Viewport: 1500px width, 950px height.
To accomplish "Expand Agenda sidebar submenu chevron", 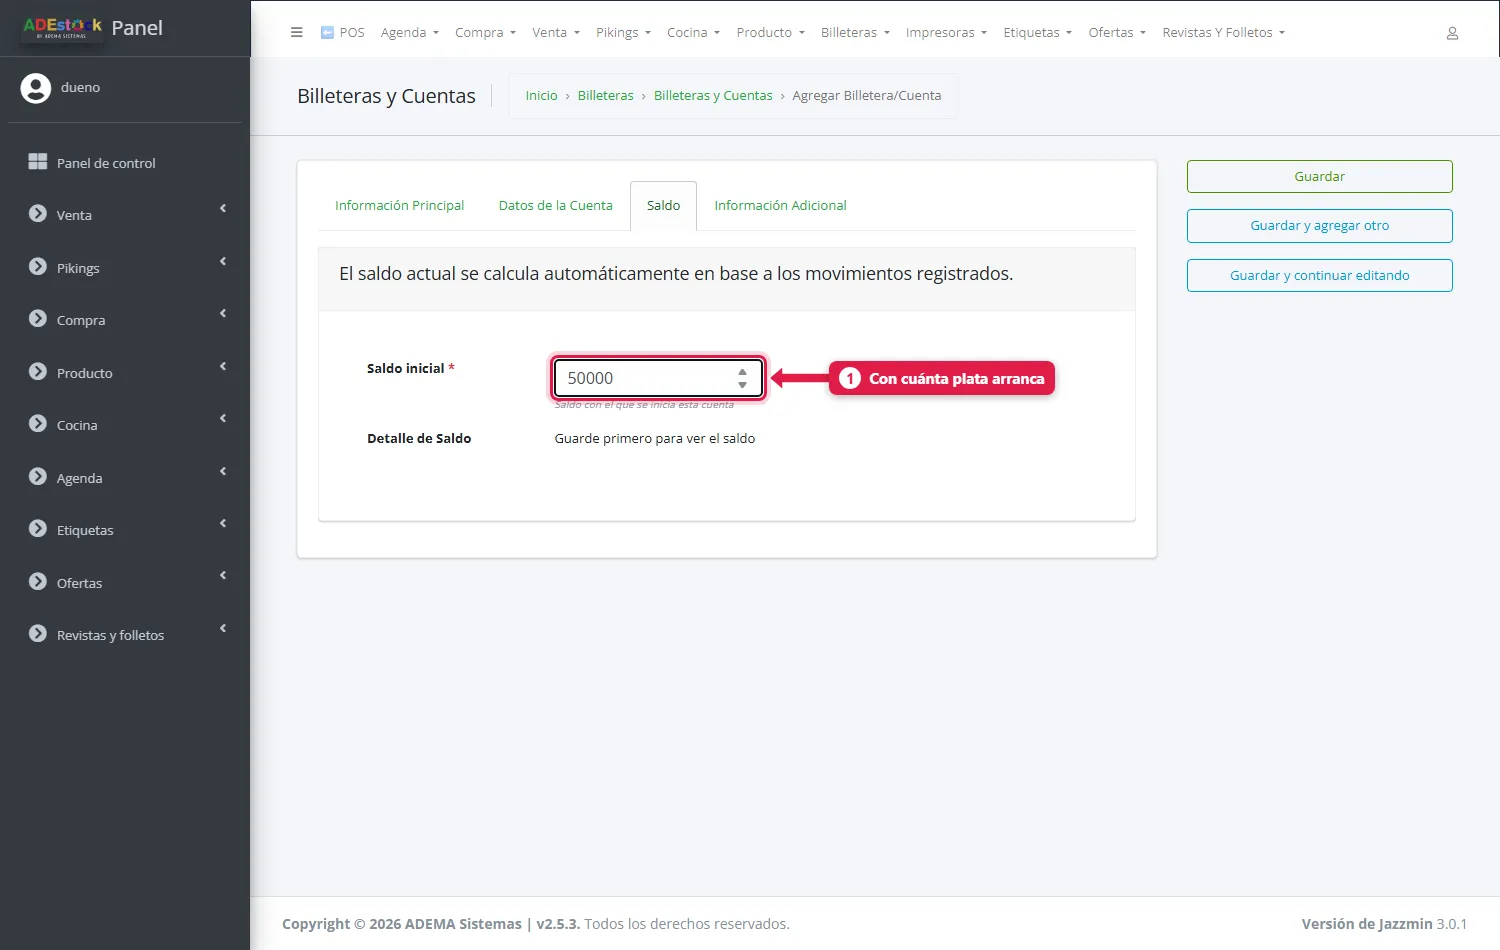I will click(x=223, y=472).
